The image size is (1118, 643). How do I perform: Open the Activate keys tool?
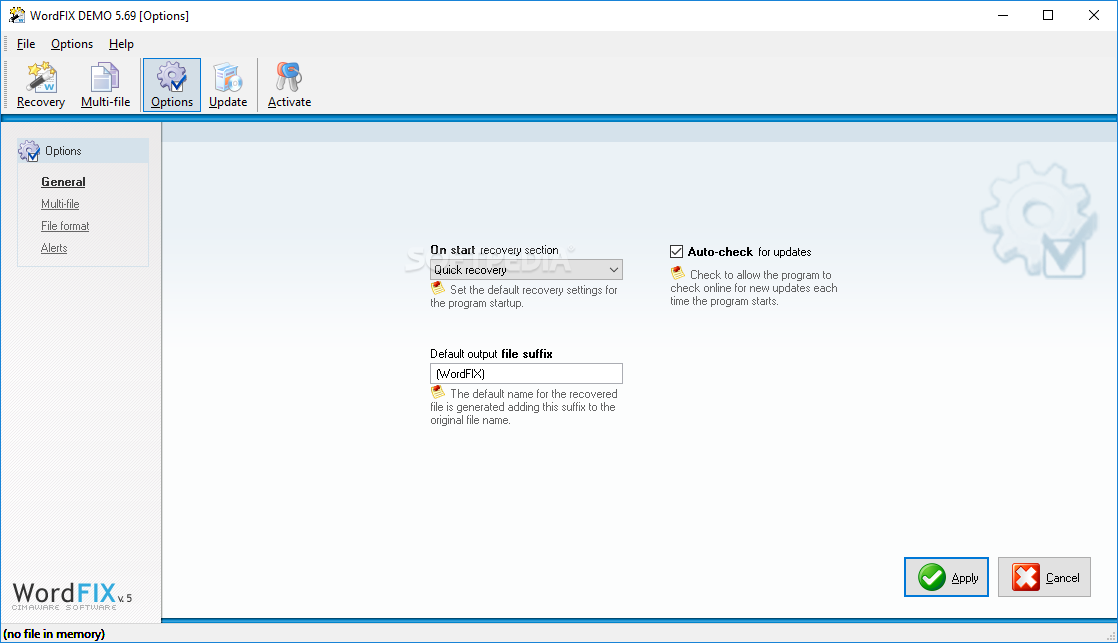[x=289, y=86]
